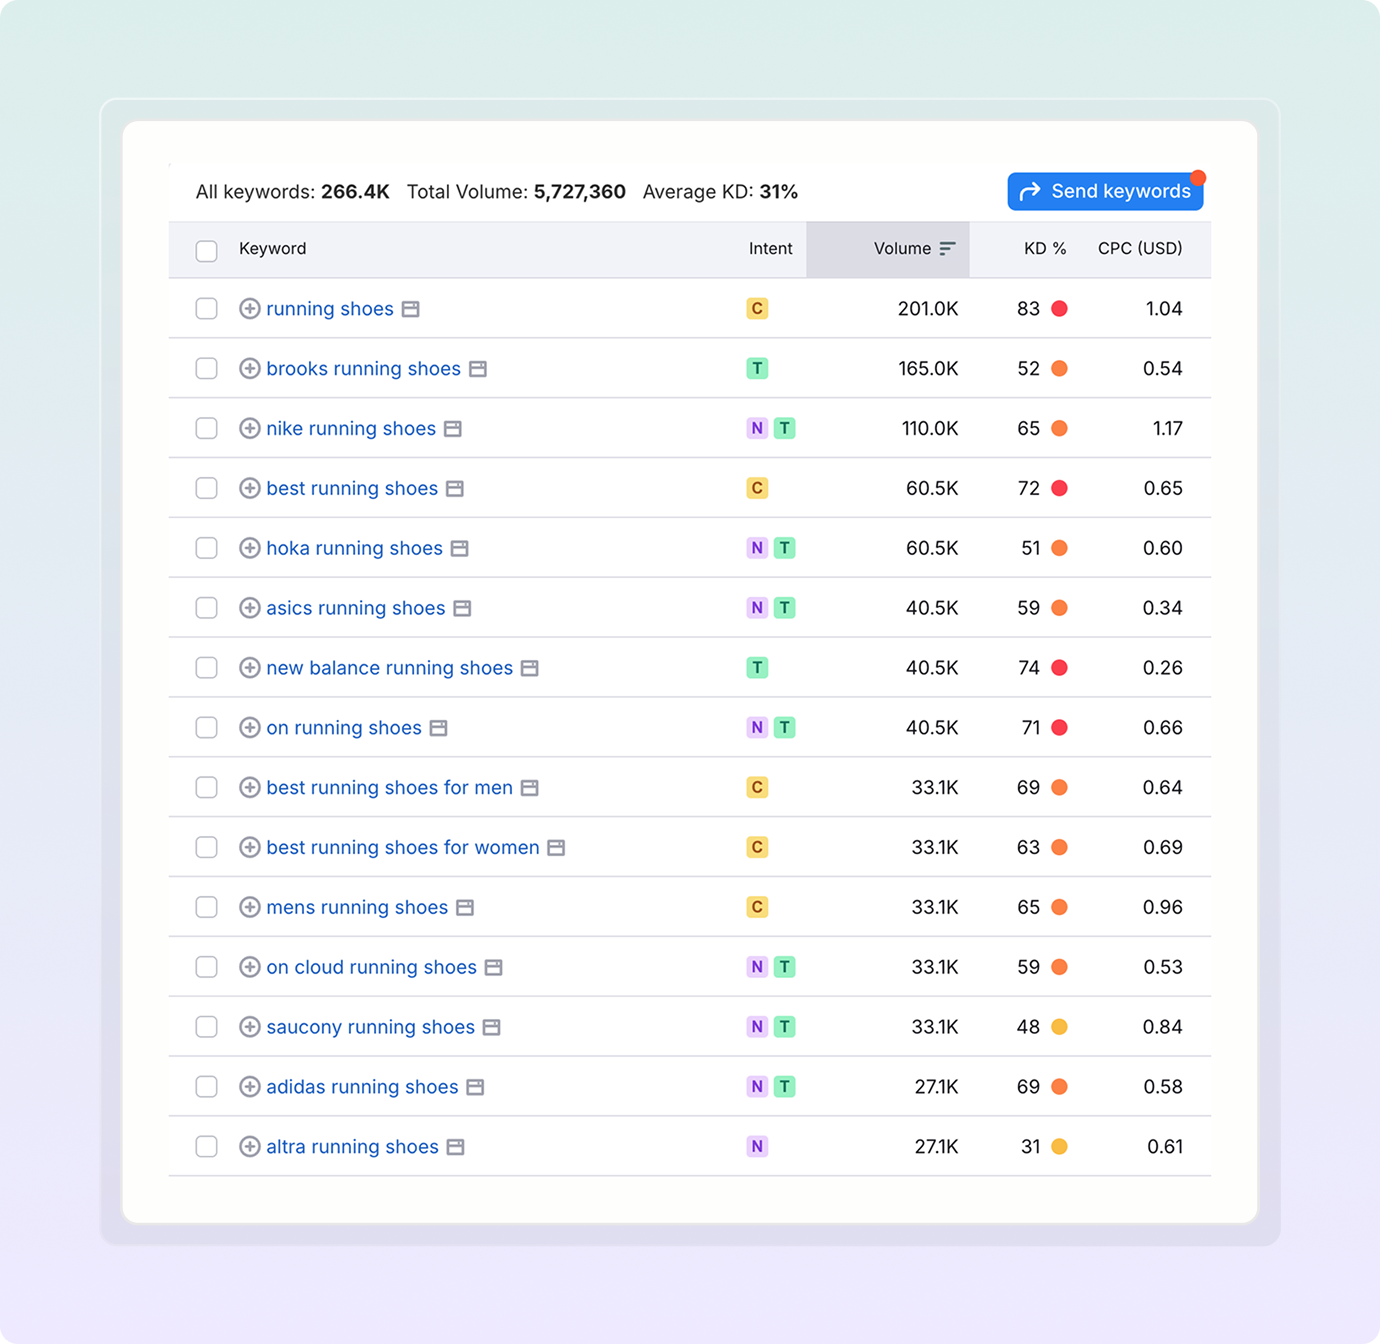Click yellow KD dot for 'saucony running shoes'
The height and width of the screenshot is (1344, 1380).
(1059, 1027)
